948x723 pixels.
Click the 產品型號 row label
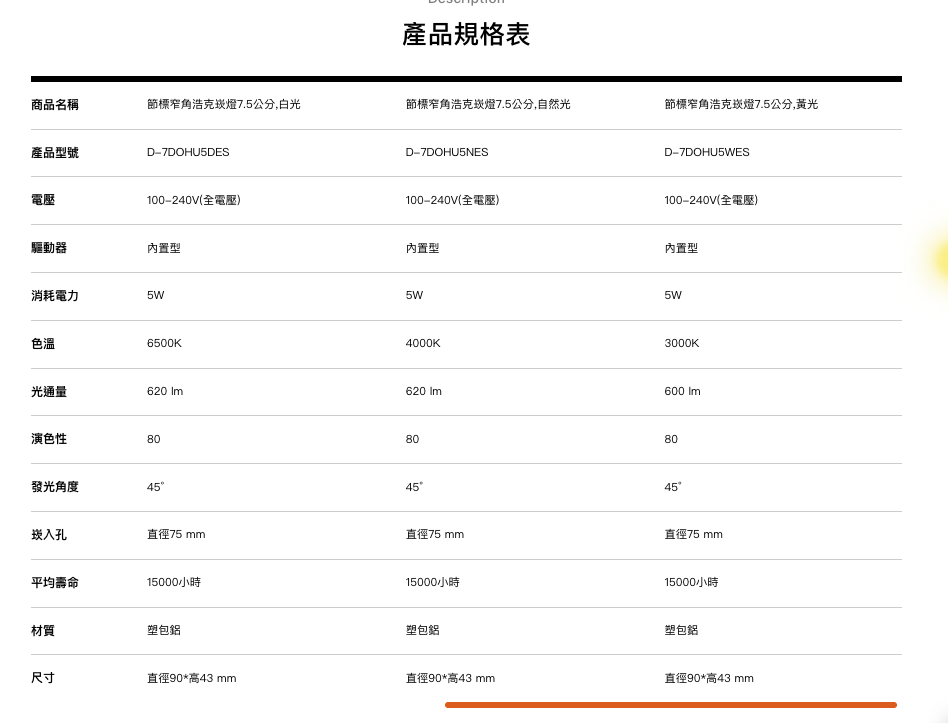[55, 153]
